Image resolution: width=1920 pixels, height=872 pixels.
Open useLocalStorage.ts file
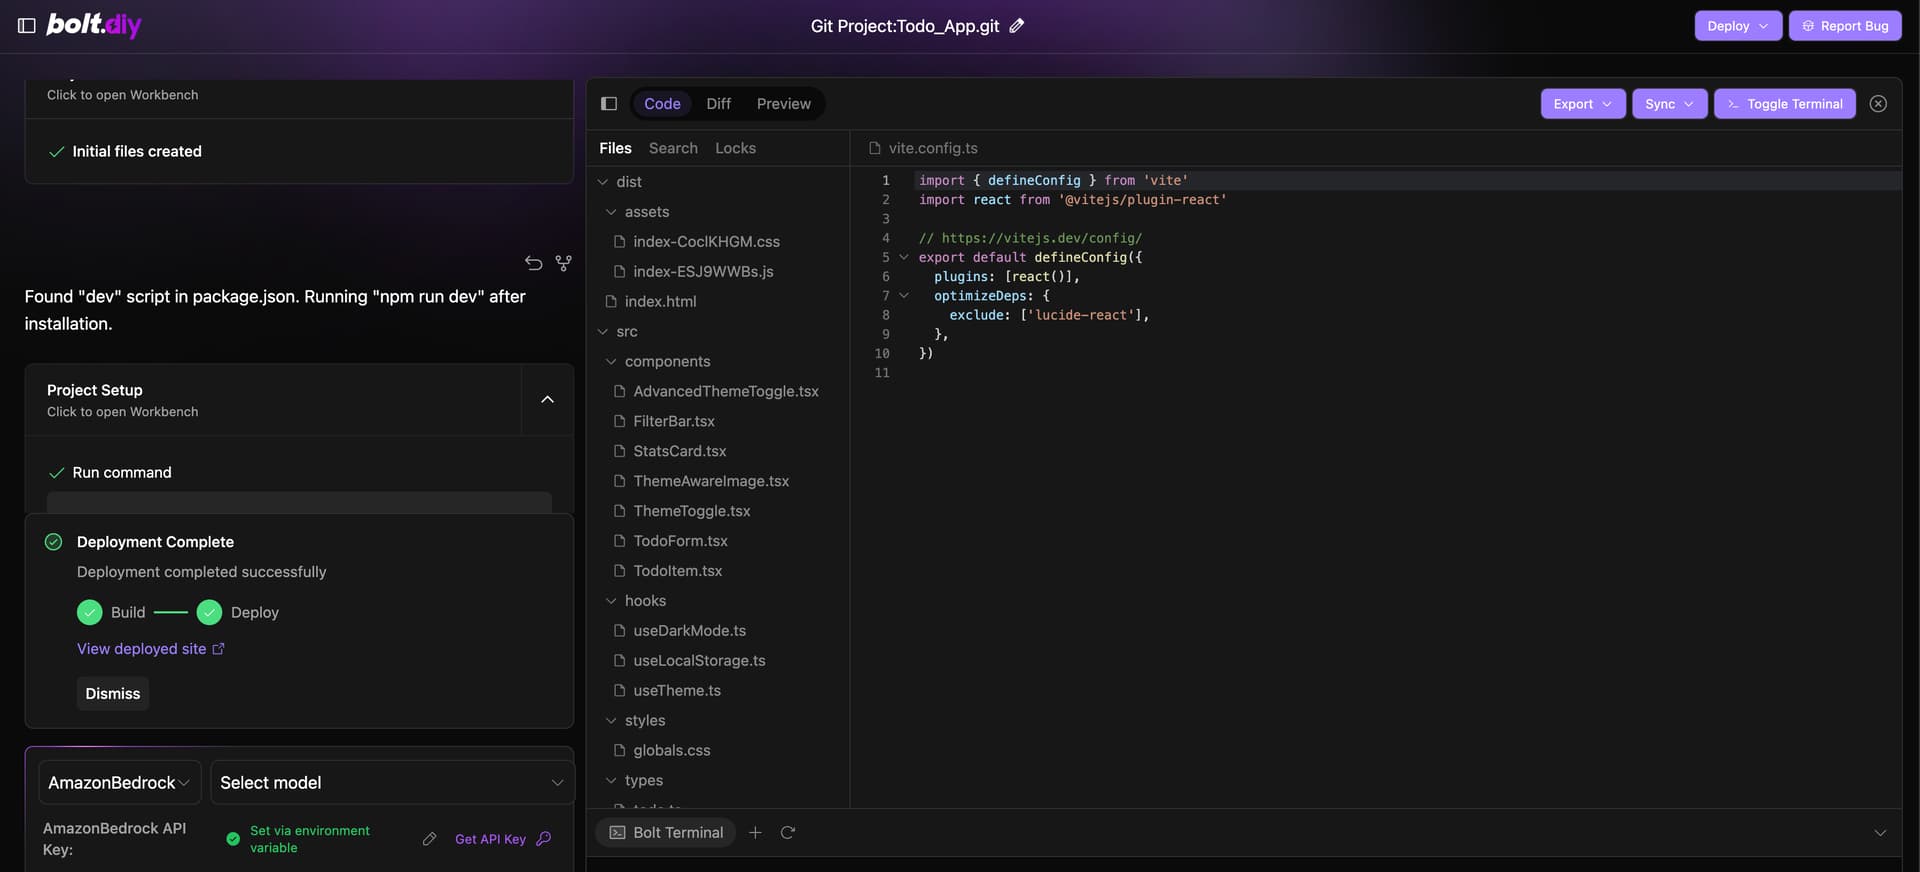(x=717, y=661)
